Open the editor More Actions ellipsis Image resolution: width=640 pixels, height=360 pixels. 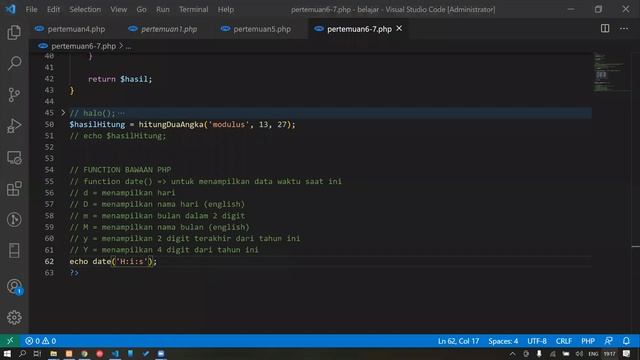[624, 29]
